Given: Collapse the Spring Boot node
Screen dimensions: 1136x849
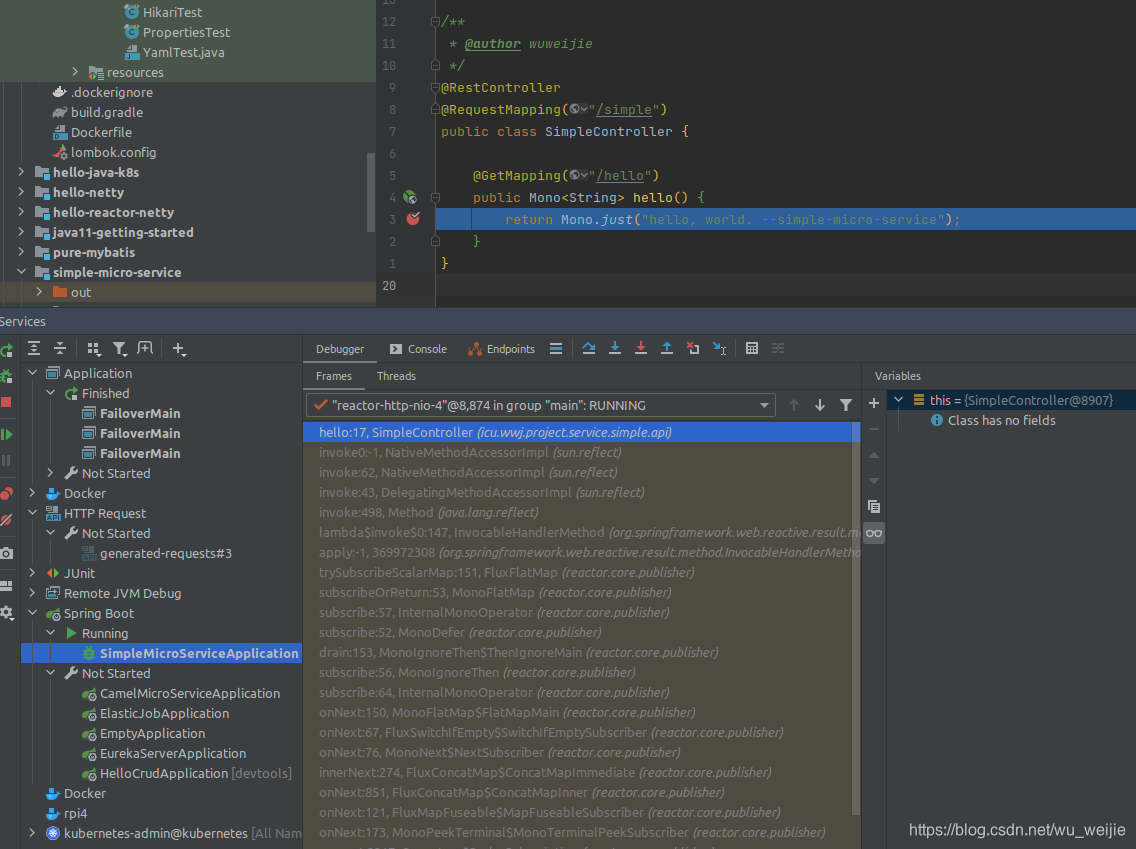Looking at the screenshot, I should [33, 613].
